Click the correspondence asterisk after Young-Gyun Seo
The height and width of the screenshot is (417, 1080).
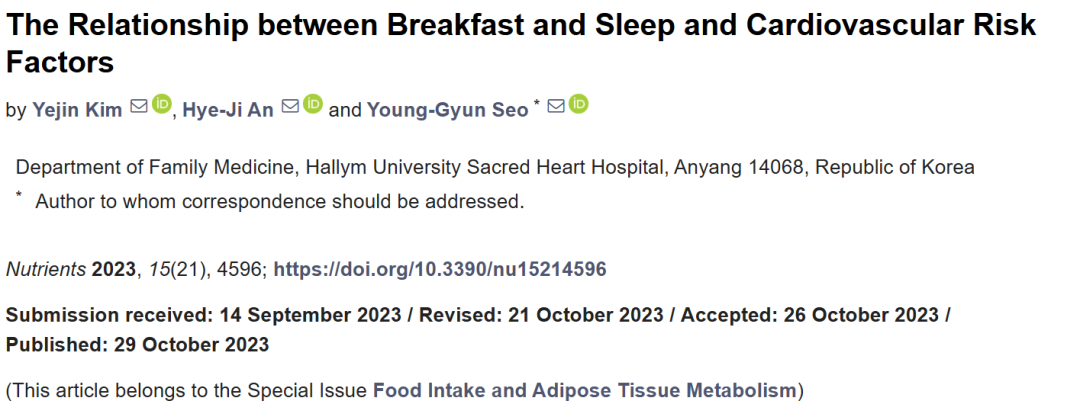pos(537,103)
